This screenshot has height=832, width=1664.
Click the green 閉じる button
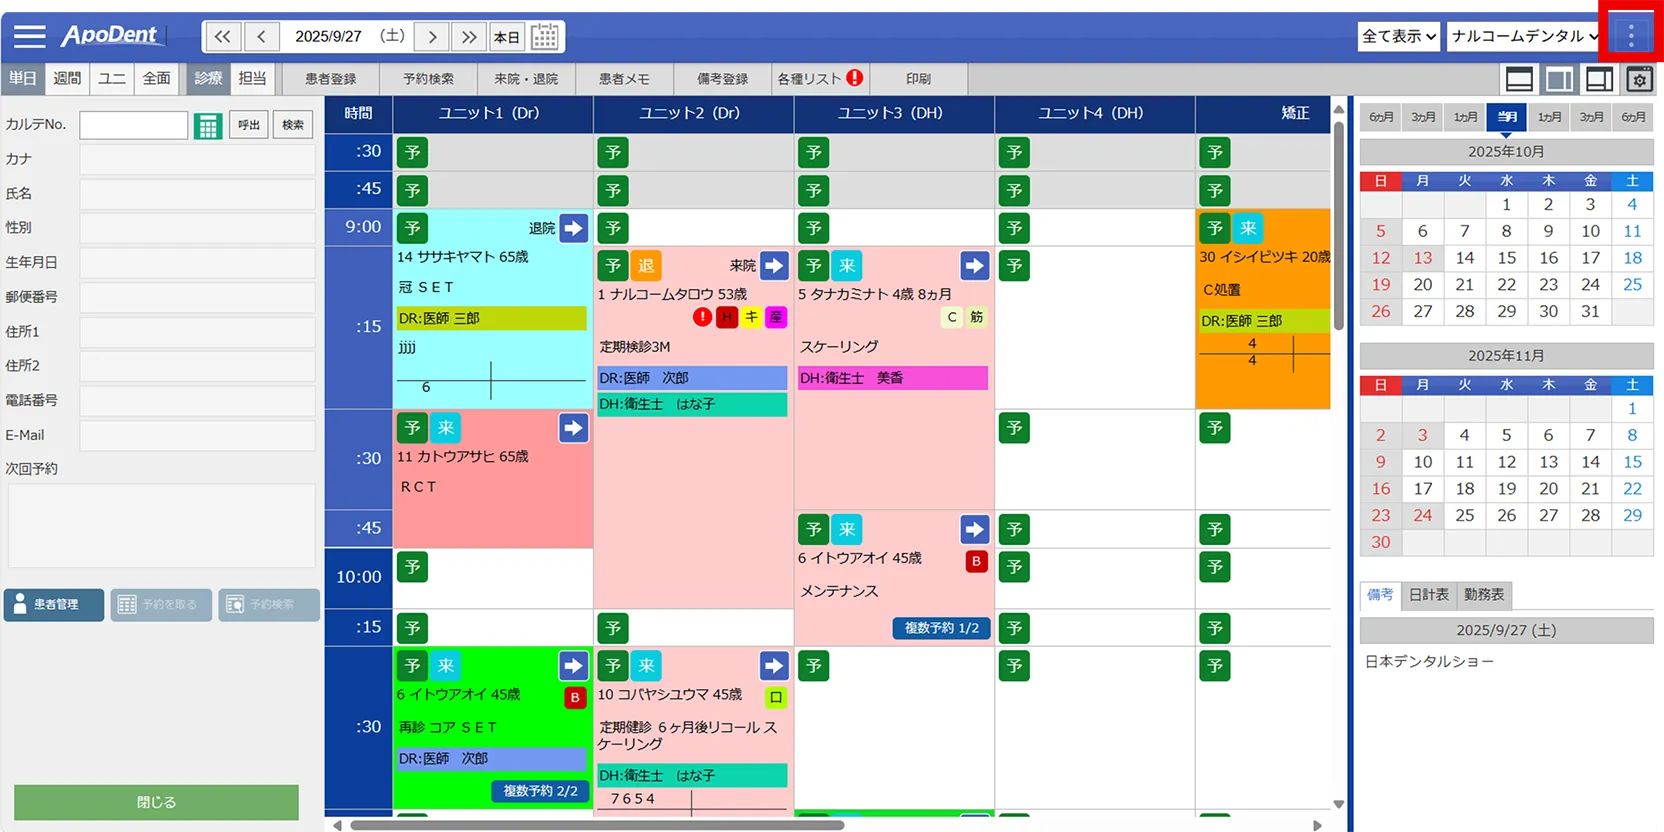pos(156,802)
